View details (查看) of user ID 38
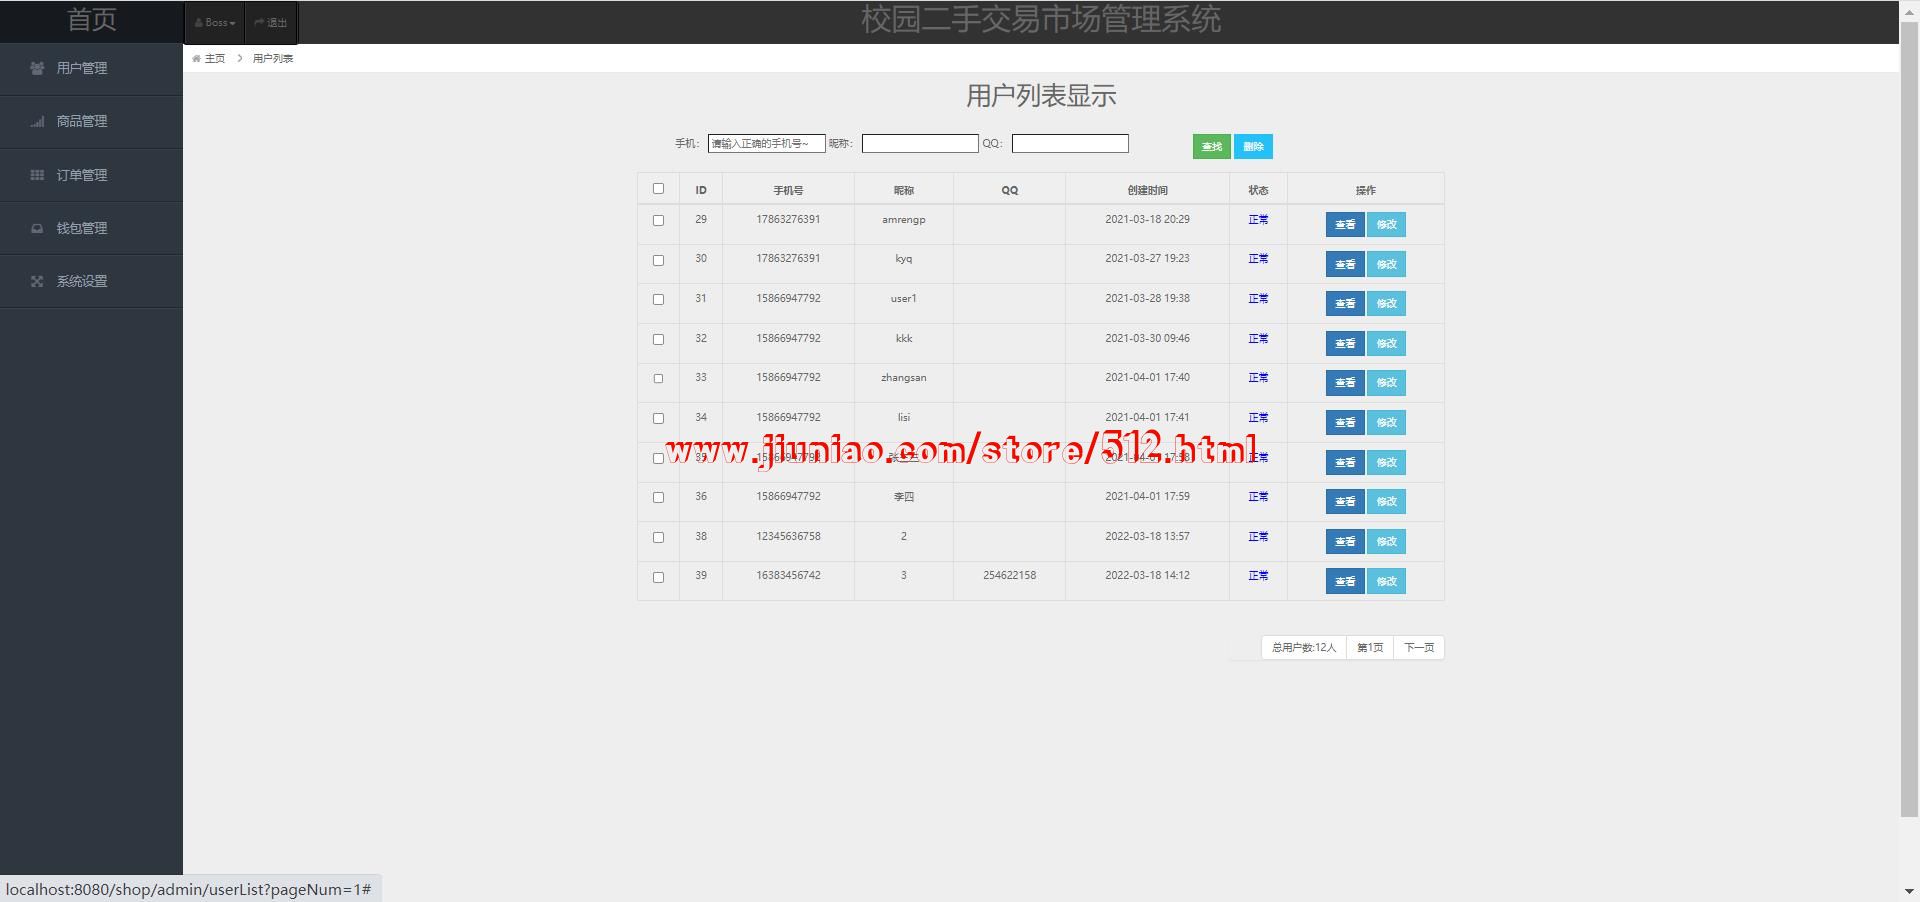 click(x=1345, y=541)
